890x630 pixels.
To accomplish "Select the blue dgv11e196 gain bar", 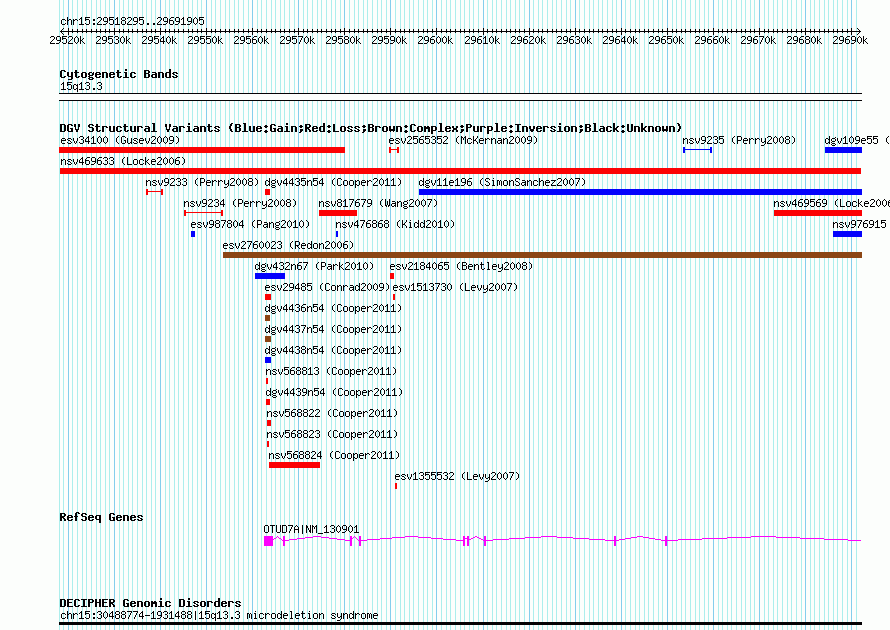I will [640, 192].
